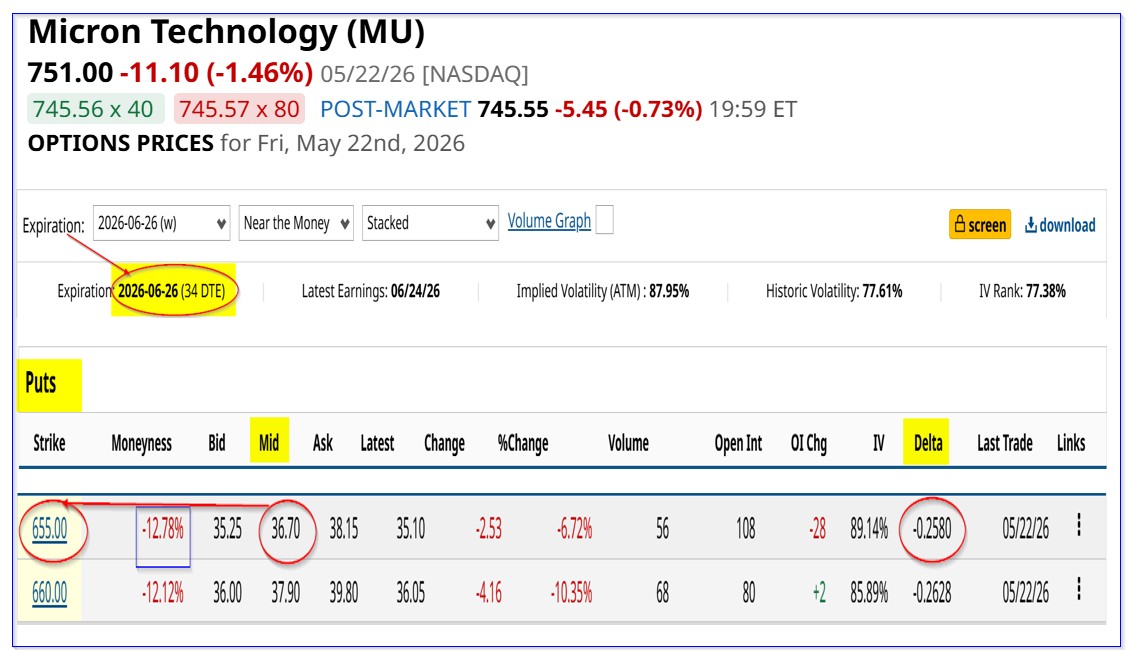Click moneyness value -12.12%
The height and width of the screenshot is (650, 1131).
point(162,593)
